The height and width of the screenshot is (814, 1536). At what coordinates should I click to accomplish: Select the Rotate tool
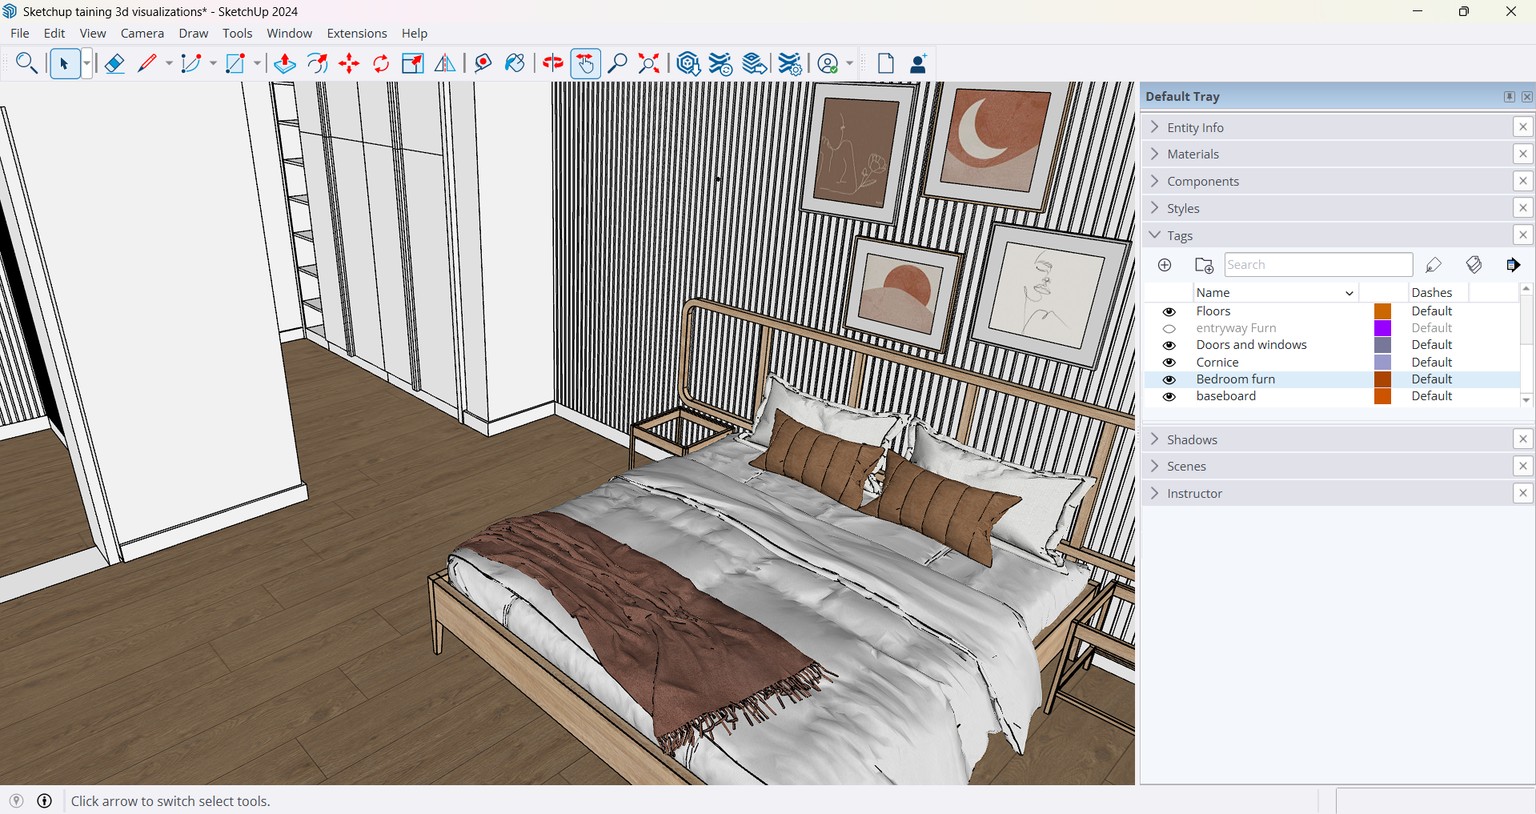click(381, 64)
